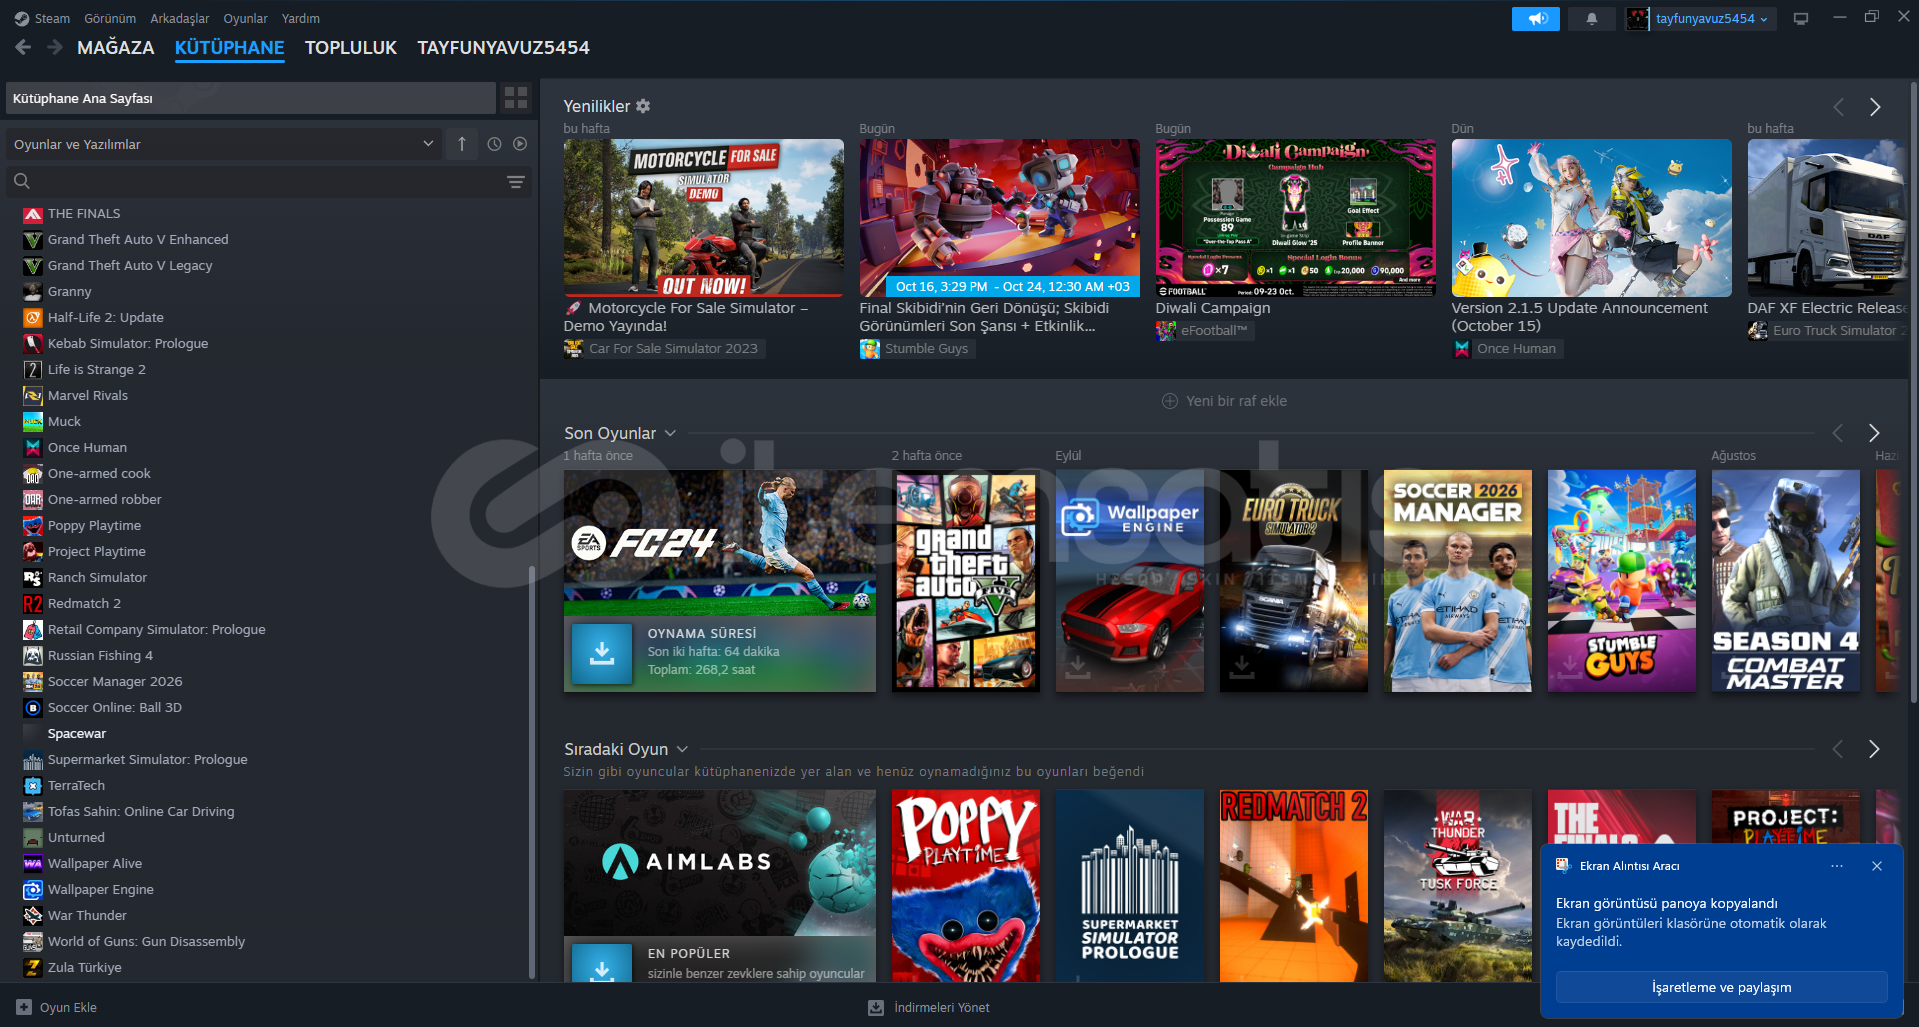Open the Yardım menu
1919x1027 pixels.
click(301, 19)
